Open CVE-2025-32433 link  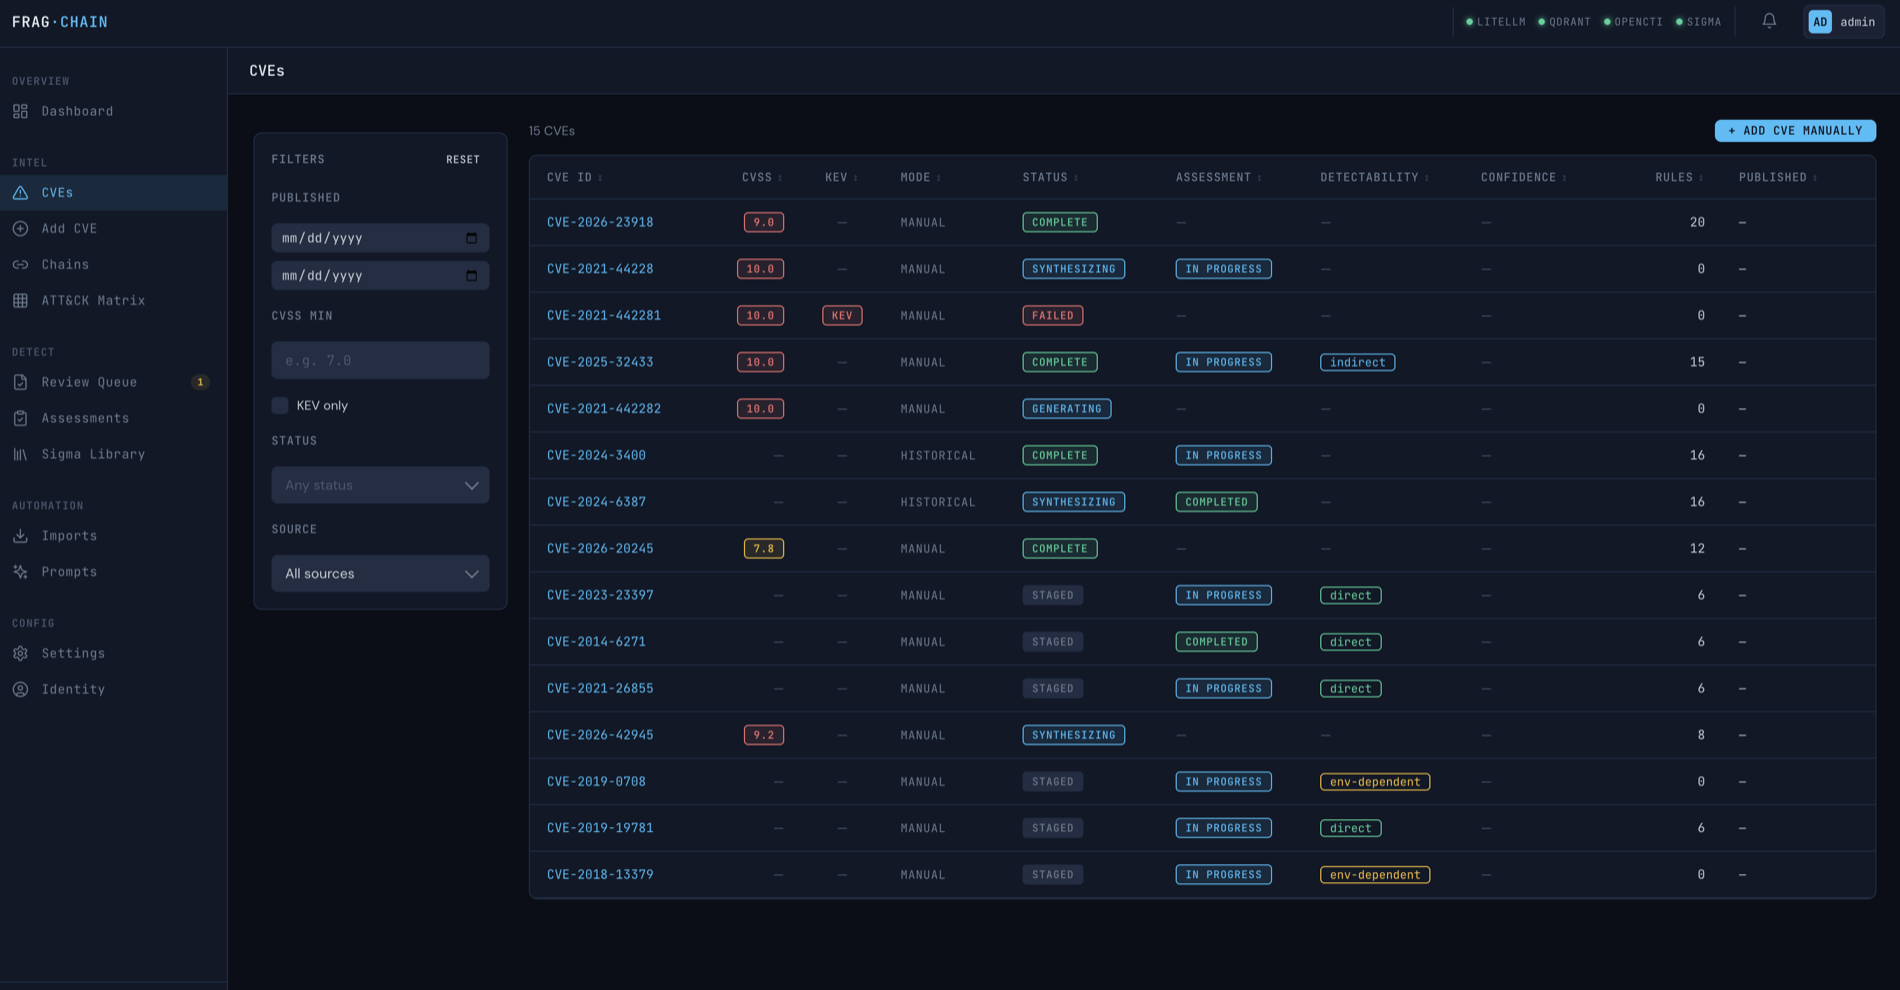pos(600,362)
